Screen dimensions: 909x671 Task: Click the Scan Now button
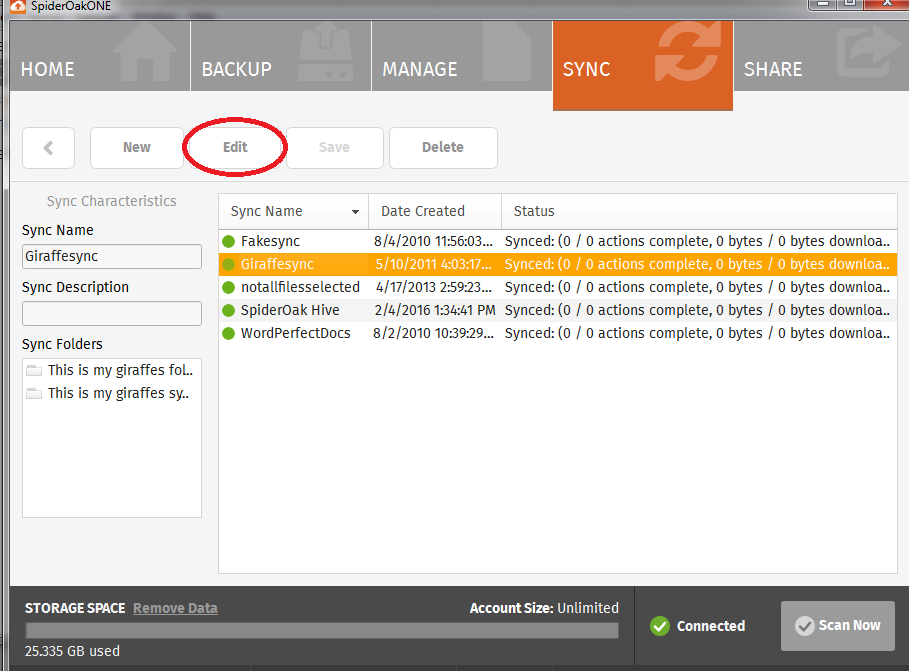(x=838, y=626)
